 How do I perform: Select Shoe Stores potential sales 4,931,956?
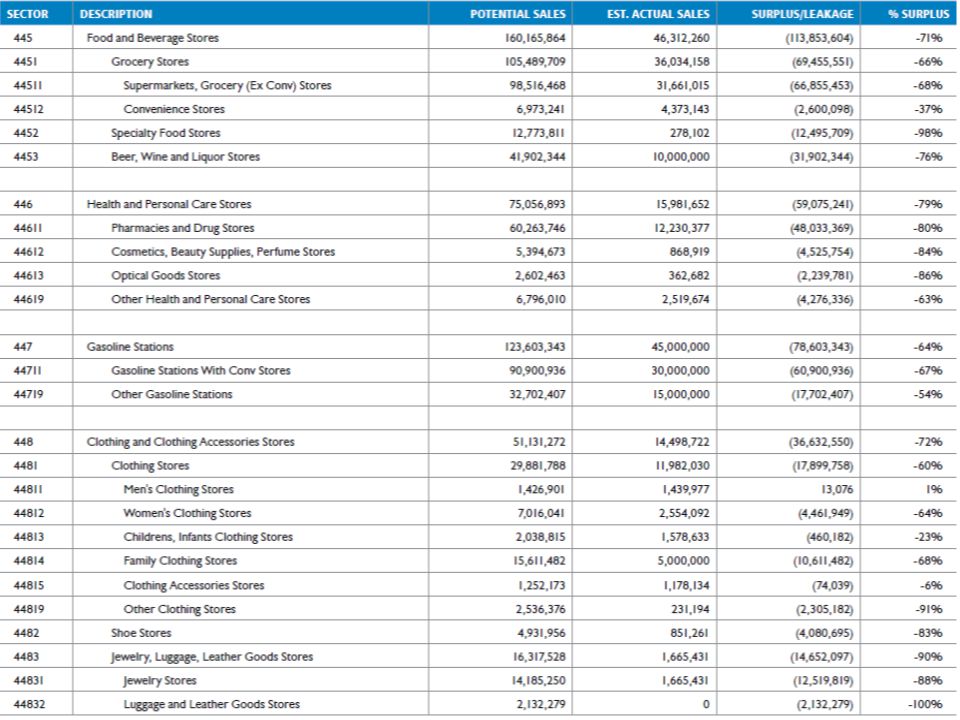541,633
